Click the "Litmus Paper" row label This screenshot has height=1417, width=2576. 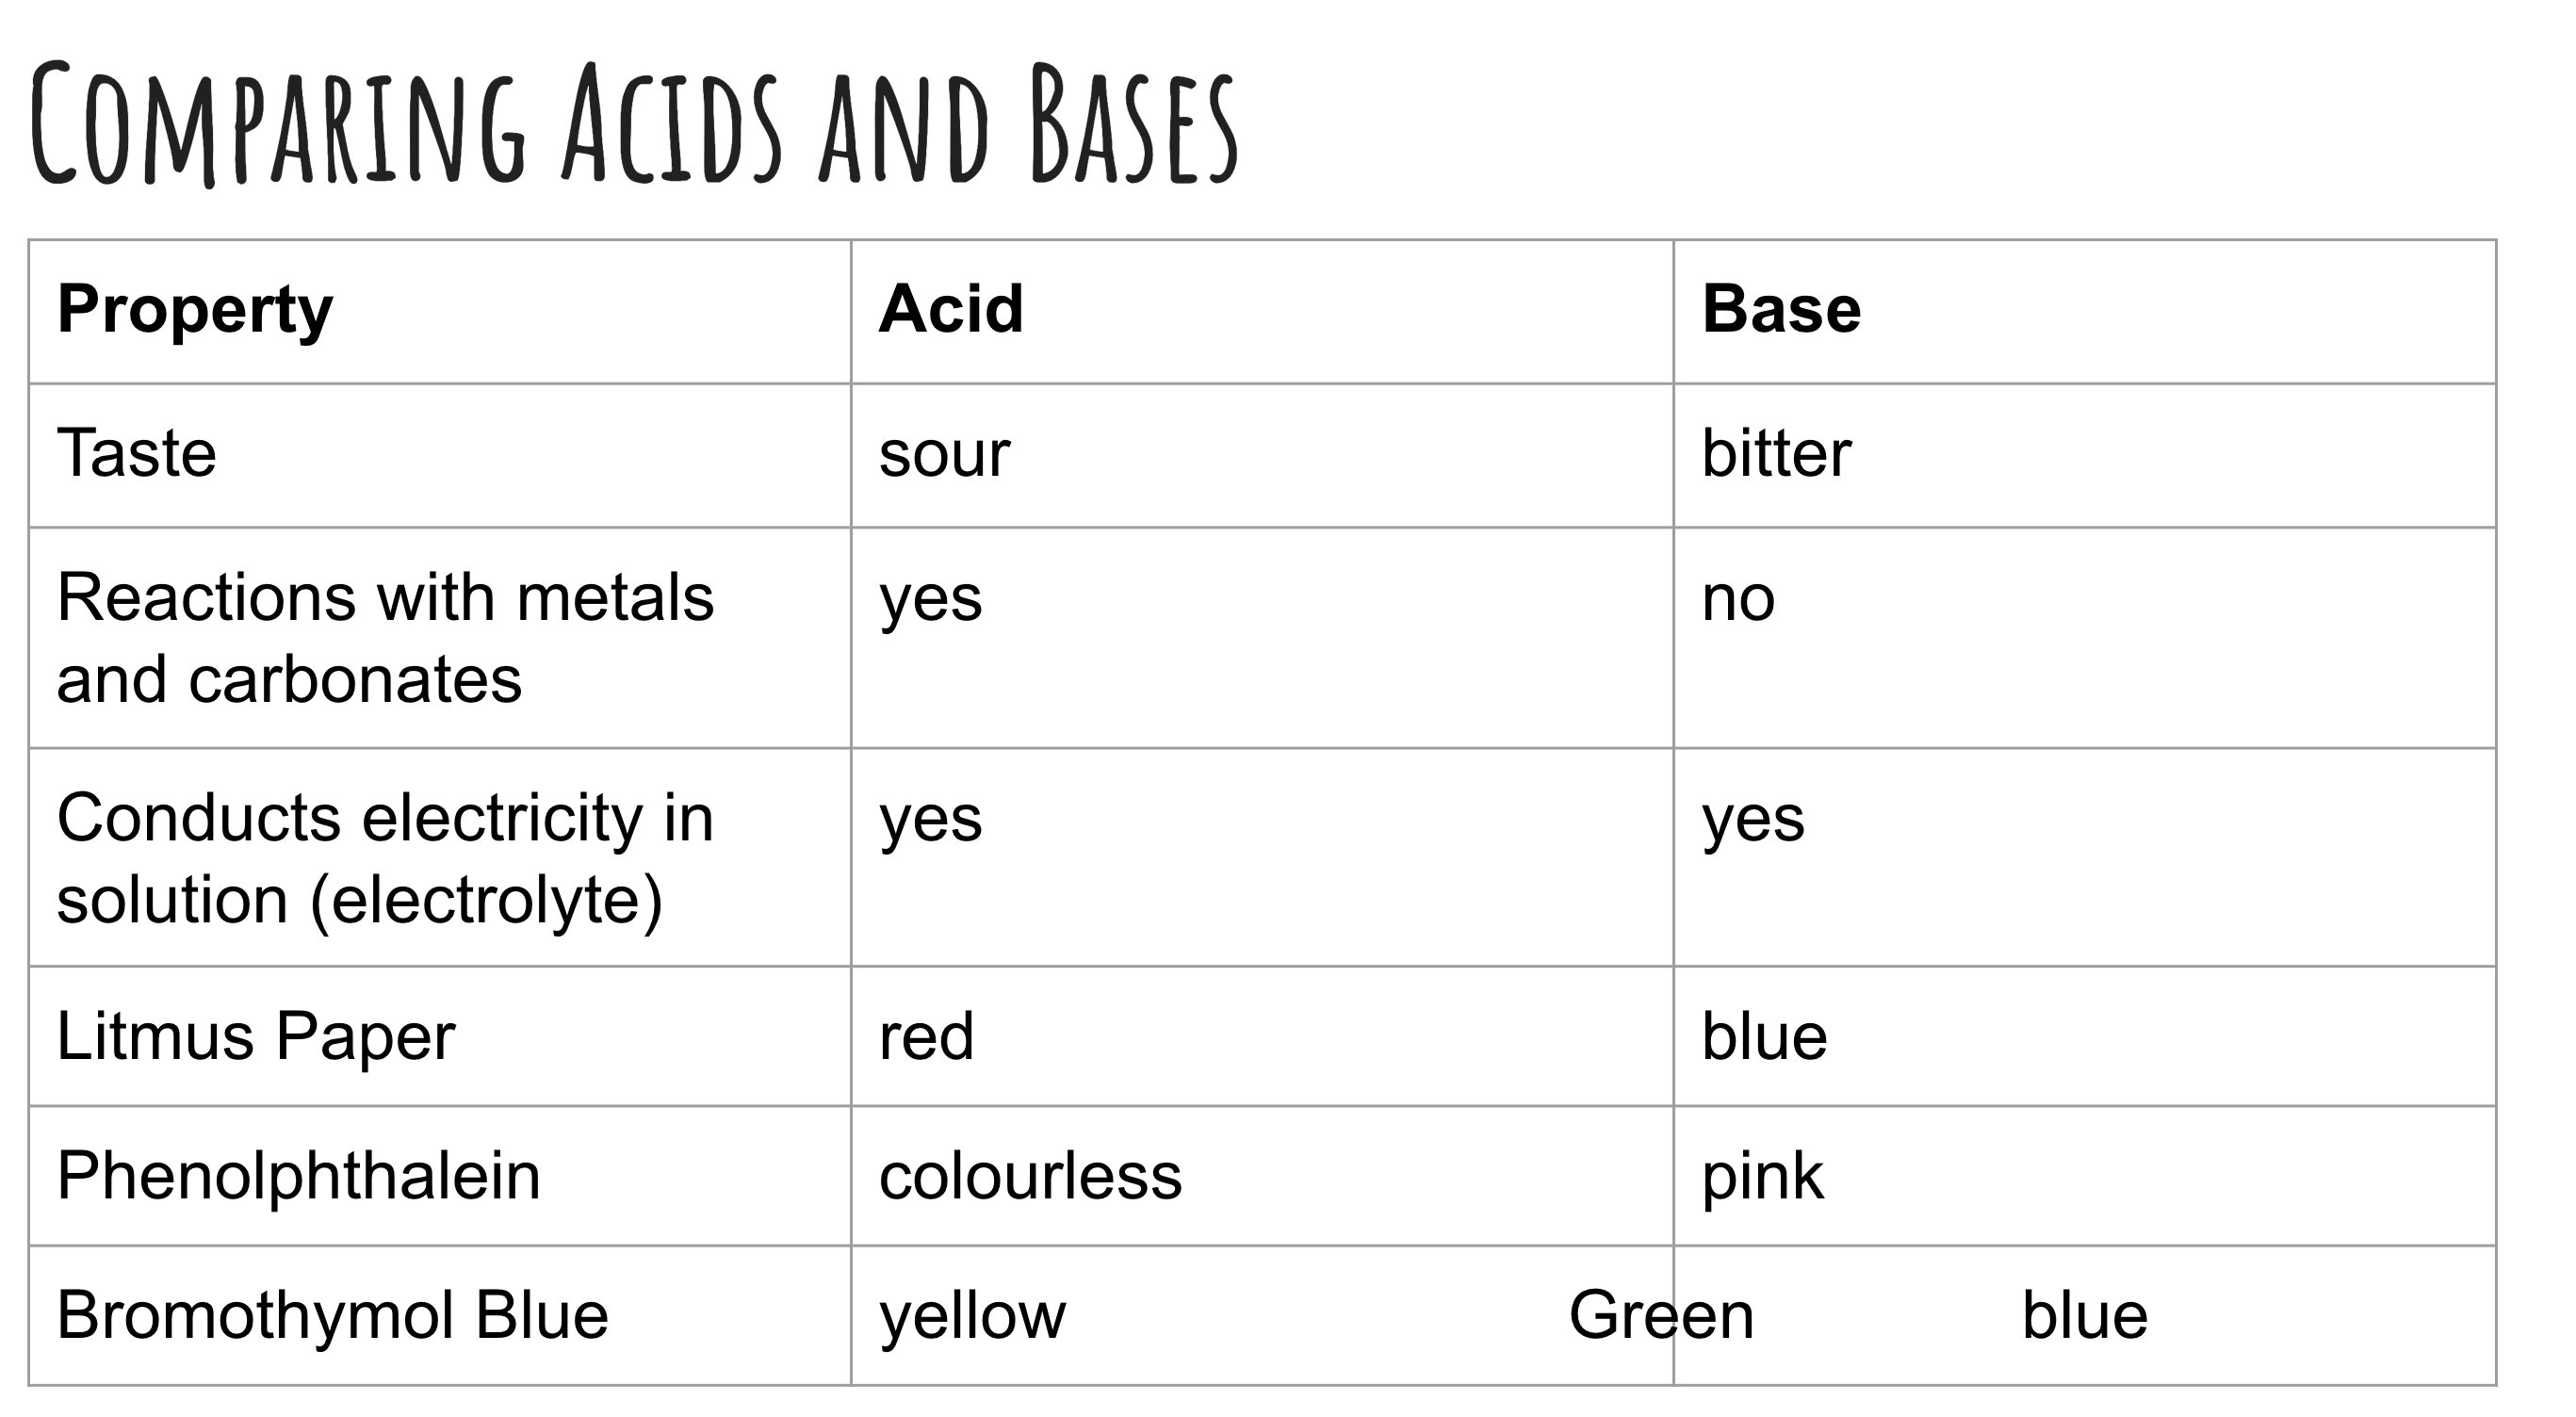(x=256, y=1037)
